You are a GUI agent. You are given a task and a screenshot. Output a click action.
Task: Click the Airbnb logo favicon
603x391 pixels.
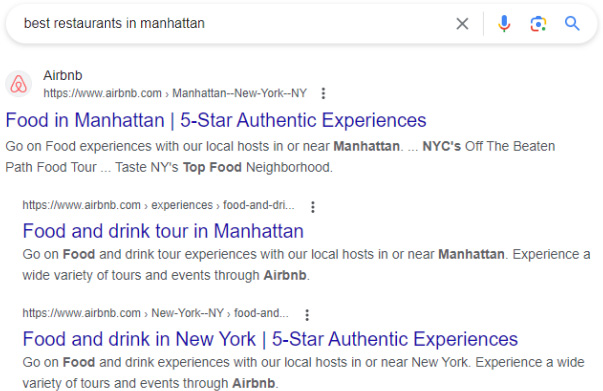[x=18, y=84]
